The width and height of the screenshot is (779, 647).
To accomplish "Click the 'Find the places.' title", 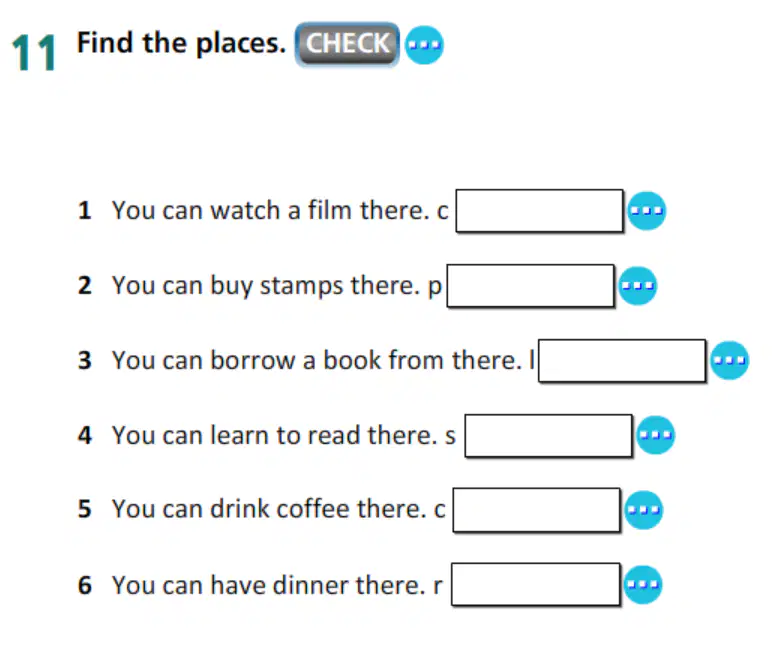I will (x=181, y=44).
